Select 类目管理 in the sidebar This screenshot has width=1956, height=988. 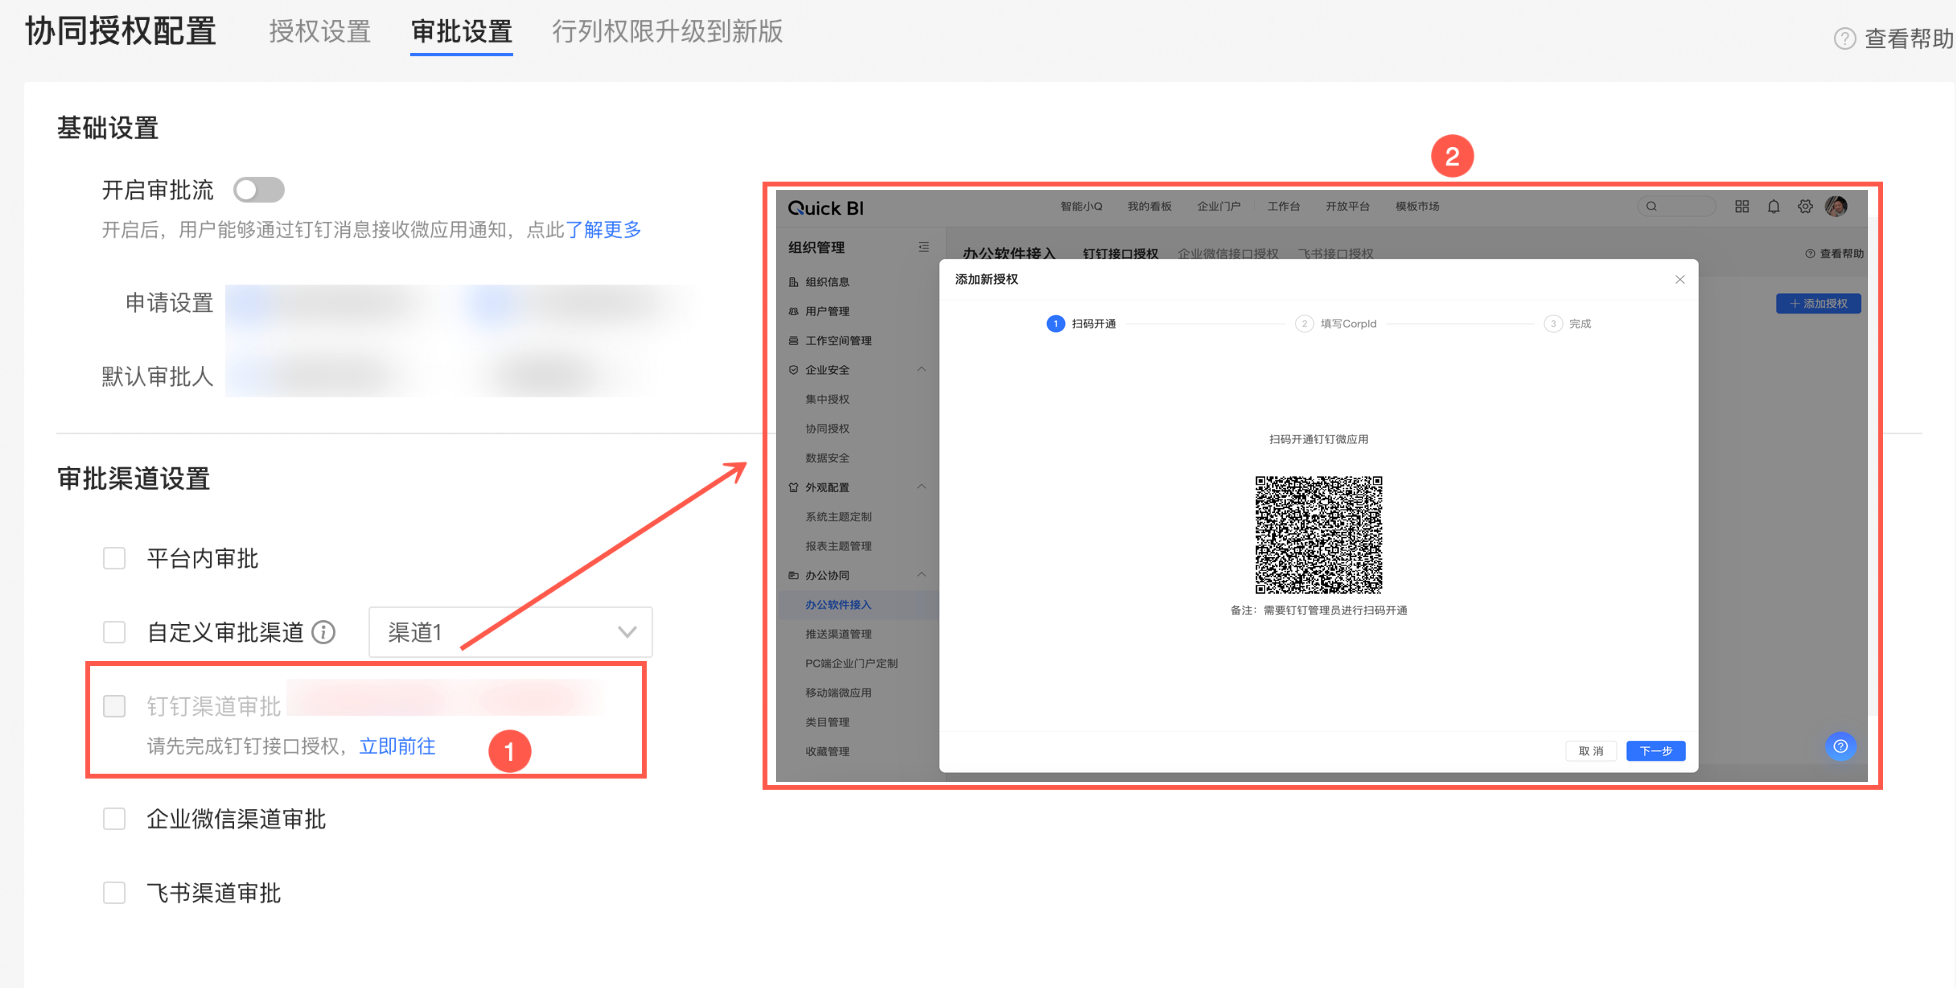coord(827,722)
